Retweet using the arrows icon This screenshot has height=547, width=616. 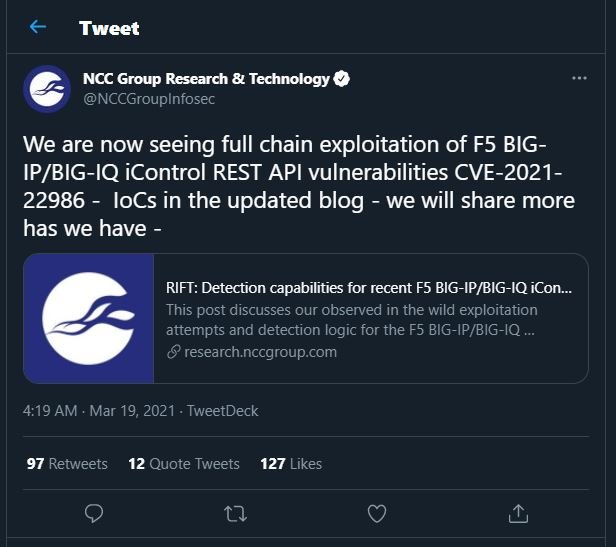[235, 514]
